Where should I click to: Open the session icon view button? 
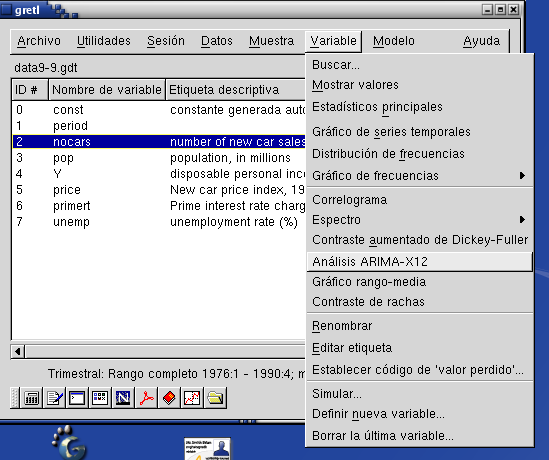[100, 398]
